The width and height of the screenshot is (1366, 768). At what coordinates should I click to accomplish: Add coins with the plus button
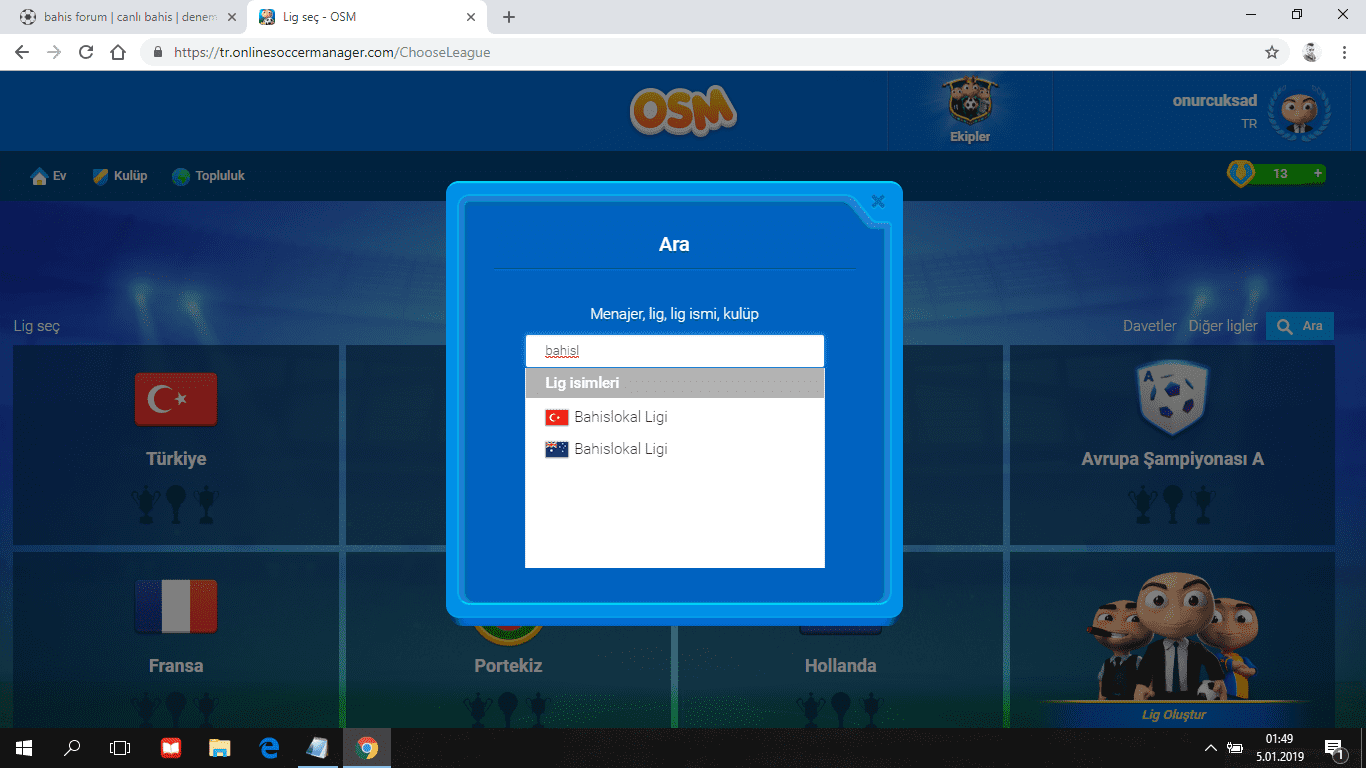click(x=1318, y=174)
